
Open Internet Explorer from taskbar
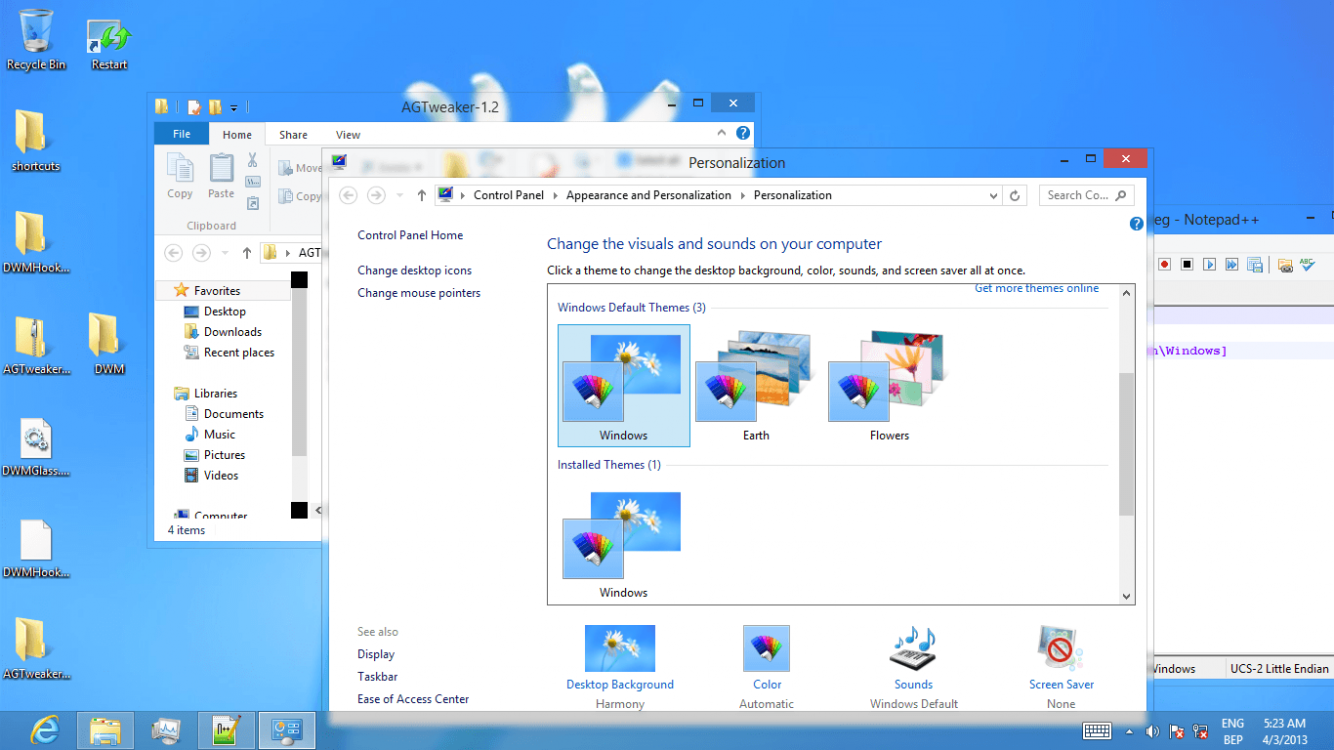click(44, 731)
